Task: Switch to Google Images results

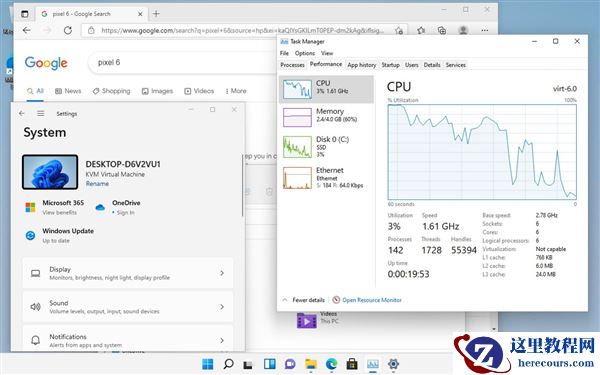Action: [157, 91]
